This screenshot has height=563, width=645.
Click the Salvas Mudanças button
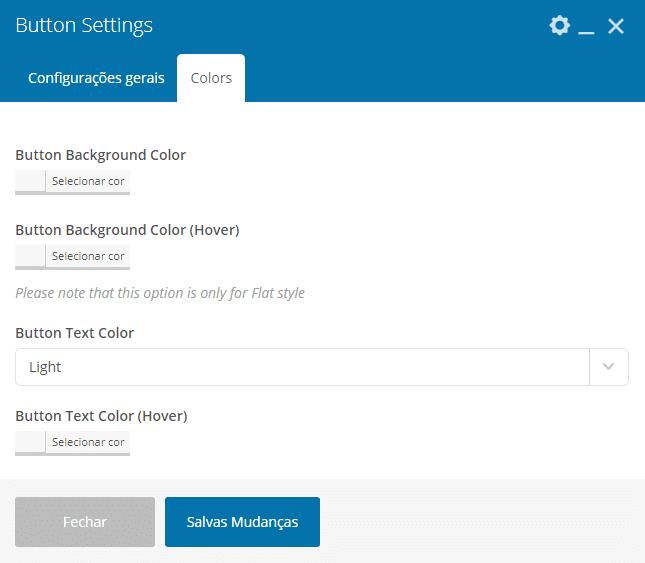242,522
